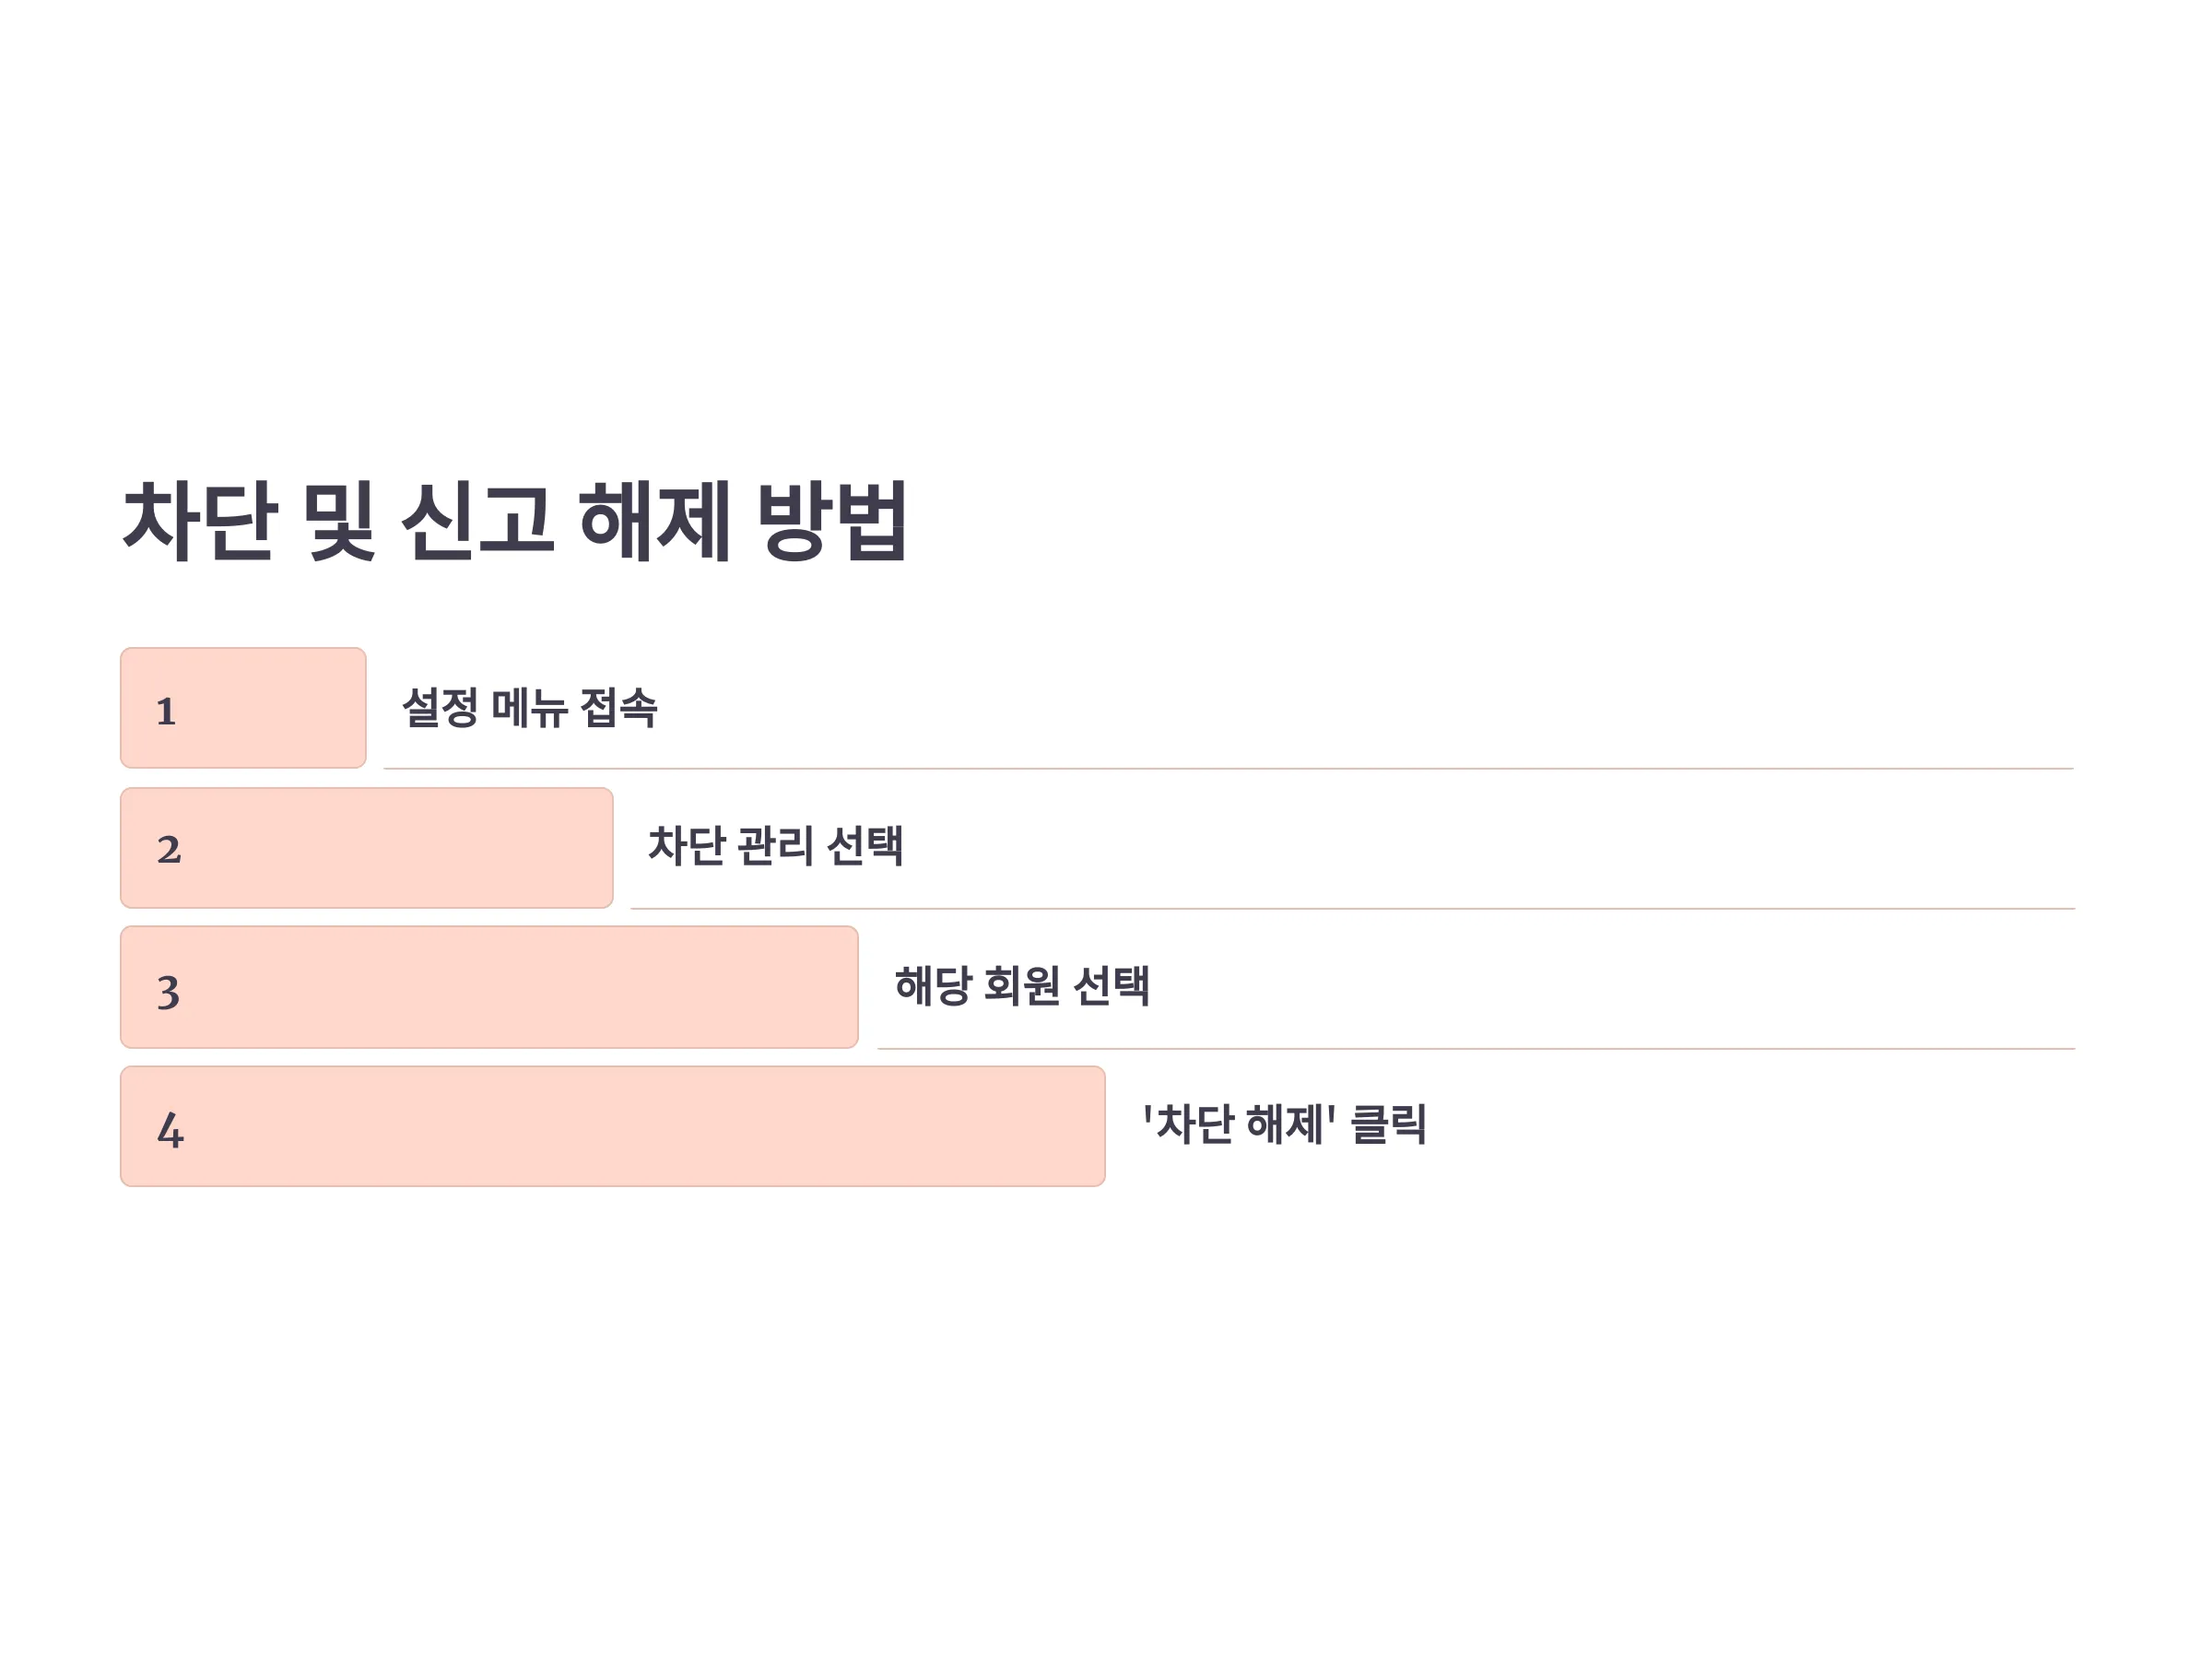2212x1659 pixels.
Task: Click the word 해제 in the title
Action: click(655, 521)
